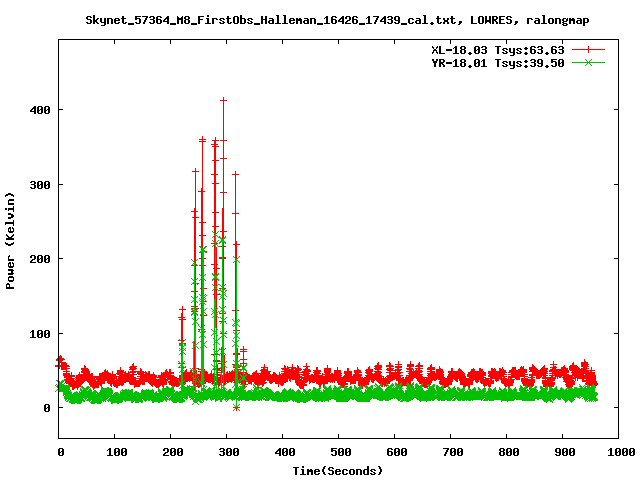The height and width of the screenshot is (480, 640).
Task: Click the x-axis tick label 800
Action: pyautogui.click(x=509, y=452)
